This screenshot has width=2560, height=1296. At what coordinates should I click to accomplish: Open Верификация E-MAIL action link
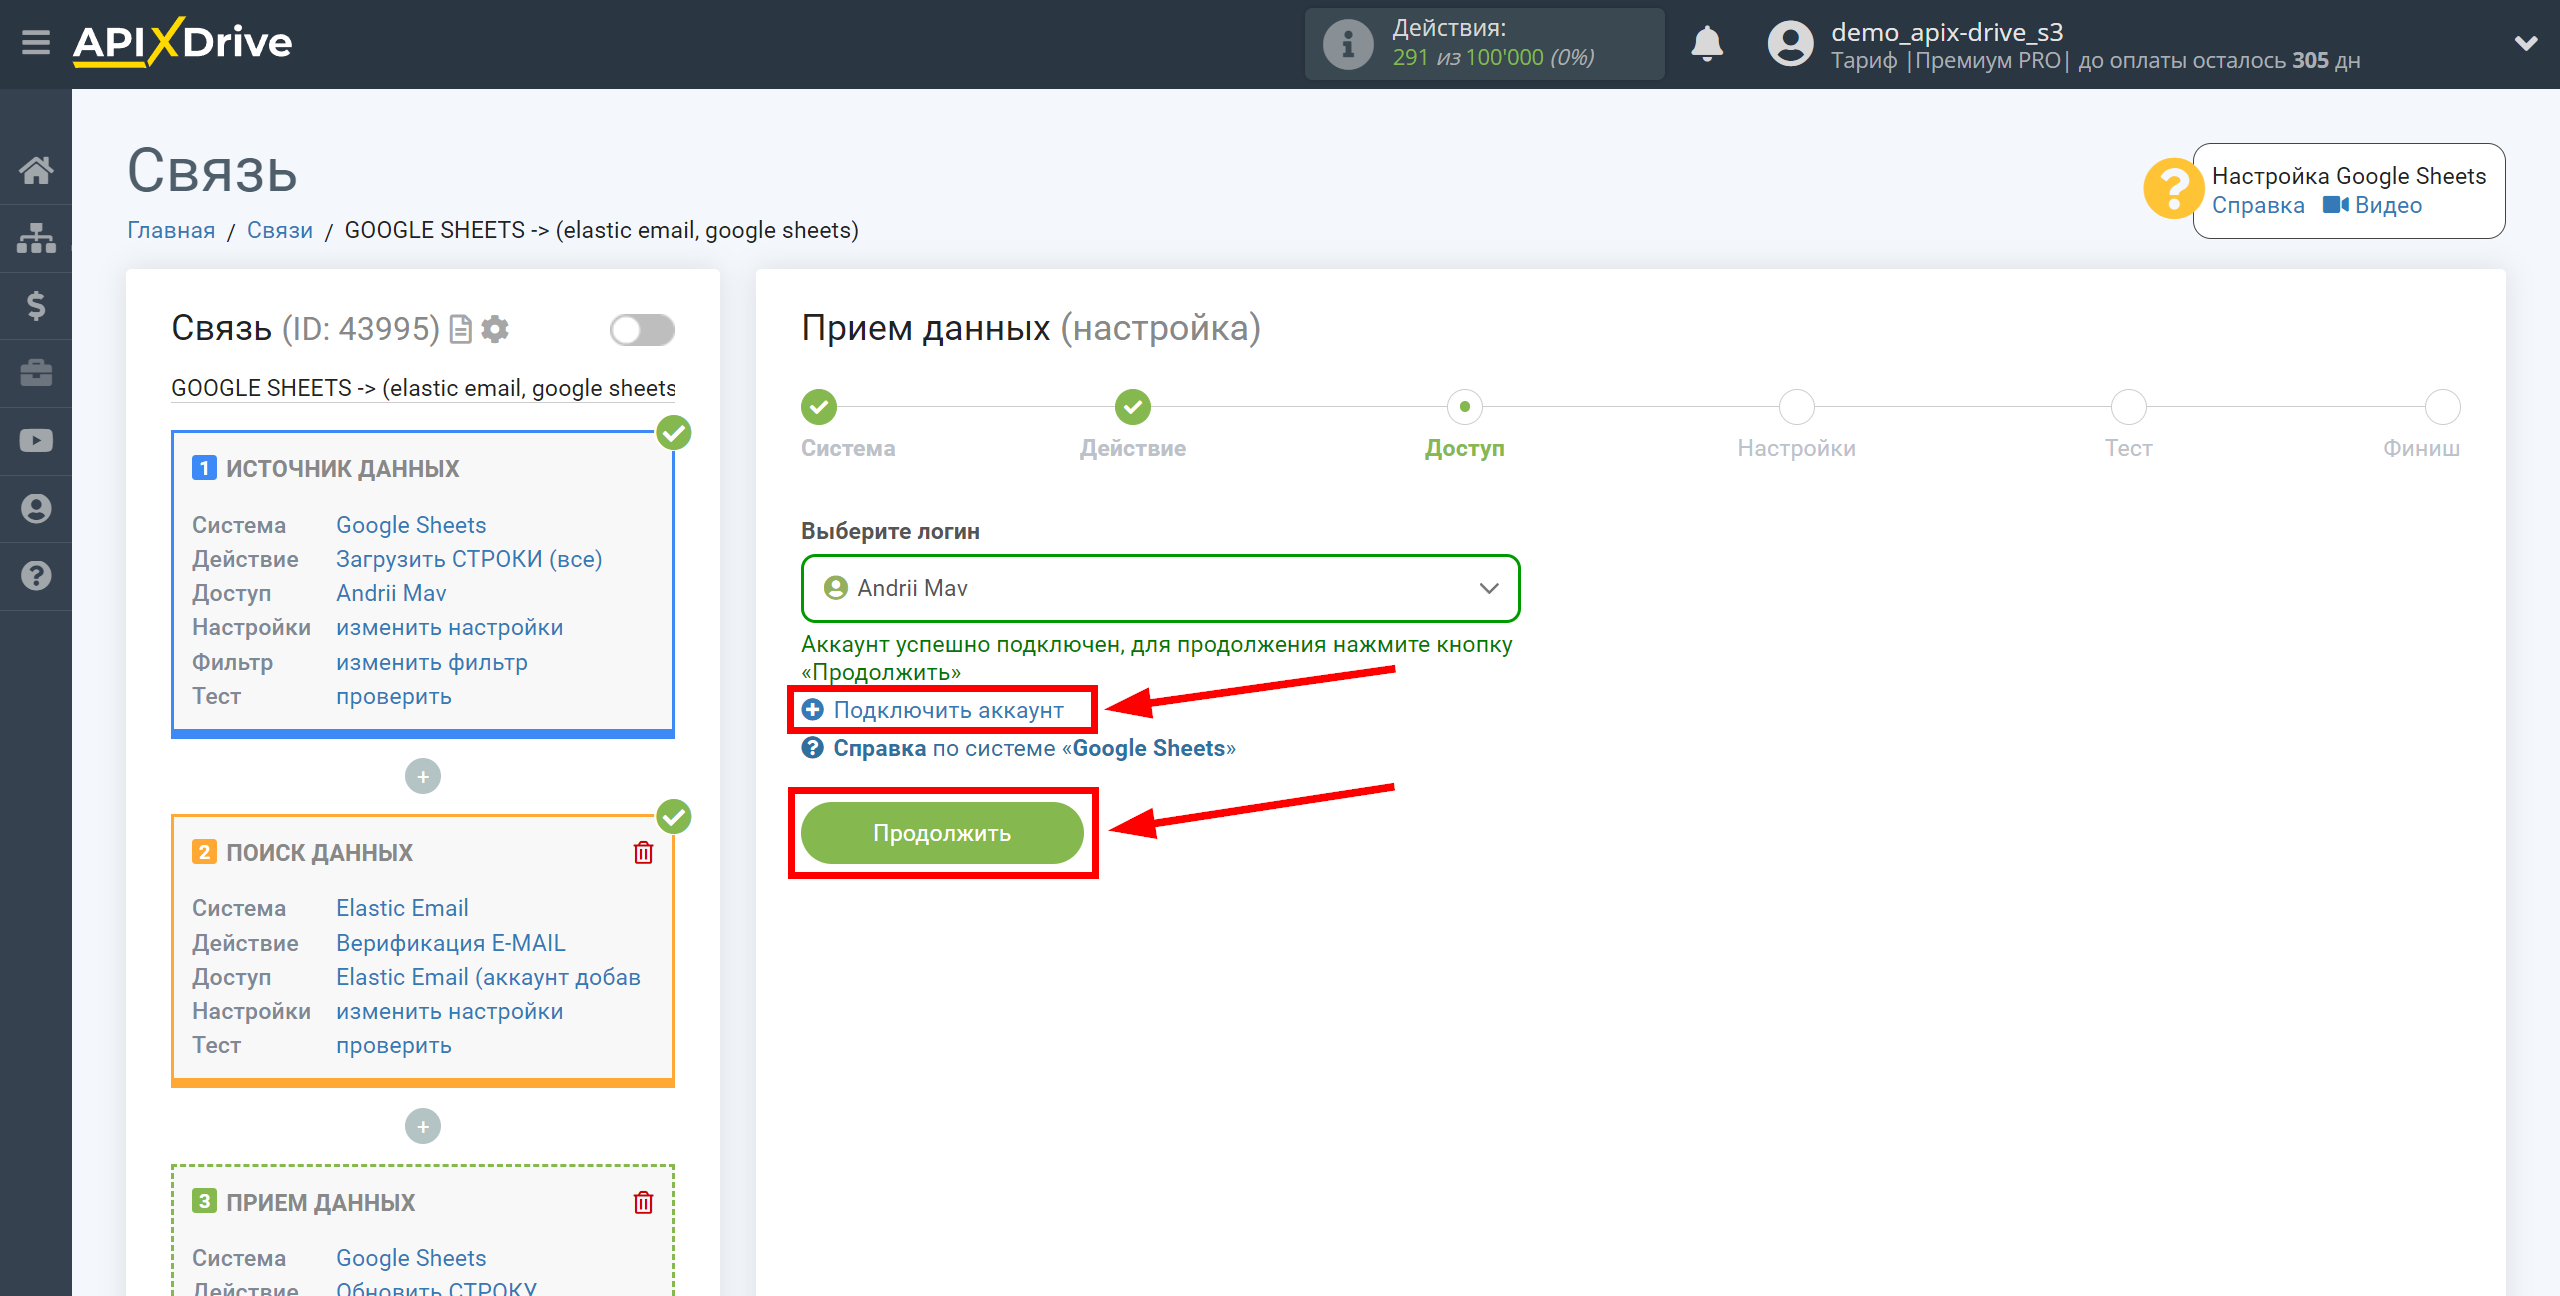click(451, 943)
